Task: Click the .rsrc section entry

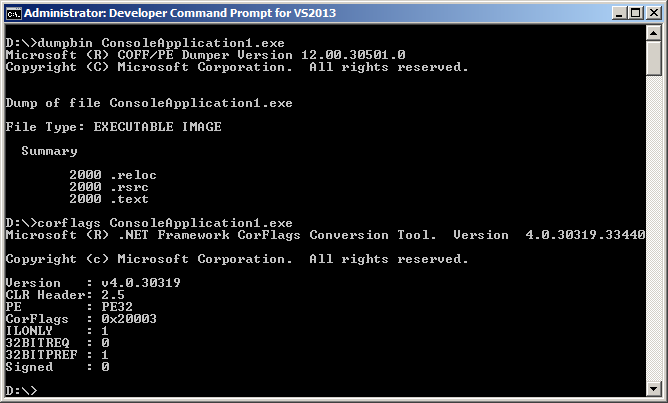Action: (109, 187)
